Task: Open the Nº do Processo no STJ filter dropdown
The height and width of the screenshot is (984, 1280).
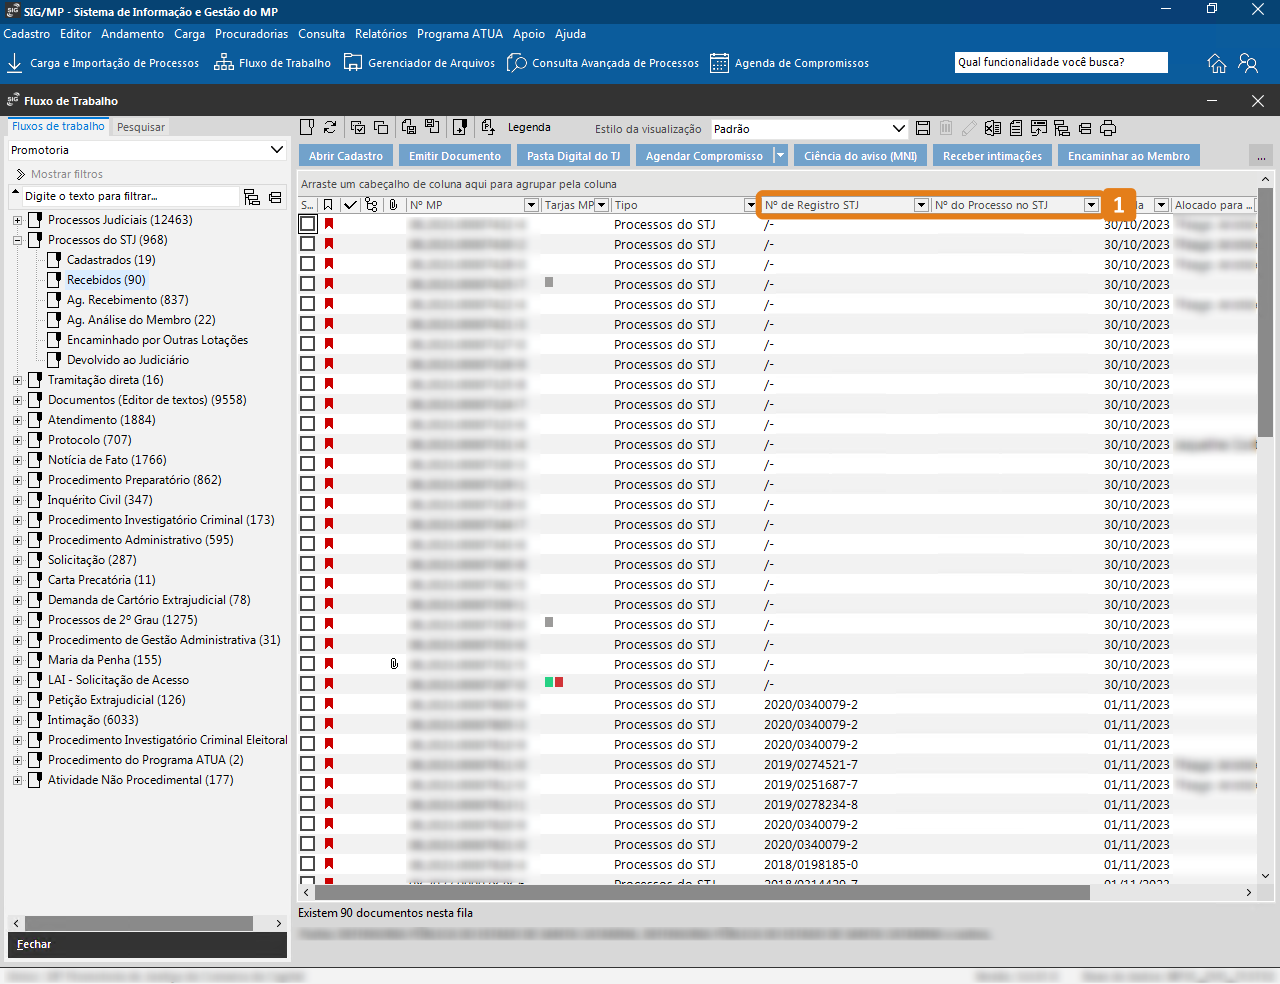Action: (1091, 205)
